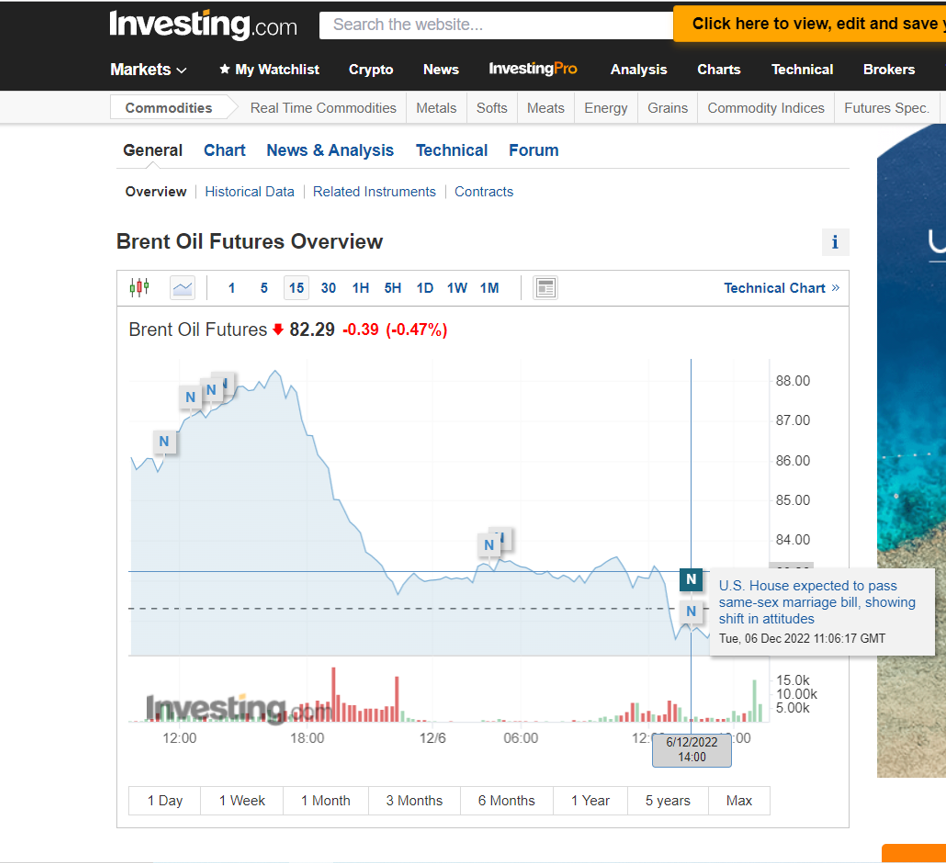Click the star My Watchlist item

[269, 69]
